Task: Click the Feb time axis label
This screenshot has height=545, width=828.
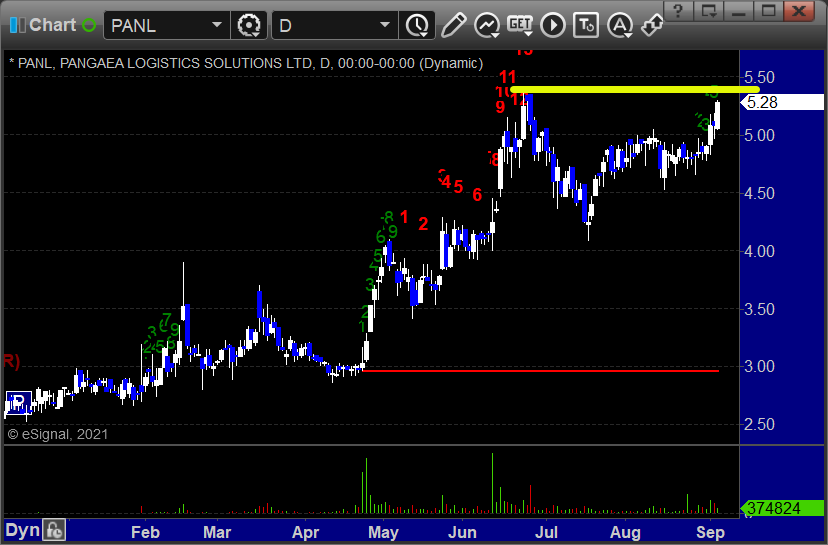Action: pyautogui.click(x=145, y=532)
